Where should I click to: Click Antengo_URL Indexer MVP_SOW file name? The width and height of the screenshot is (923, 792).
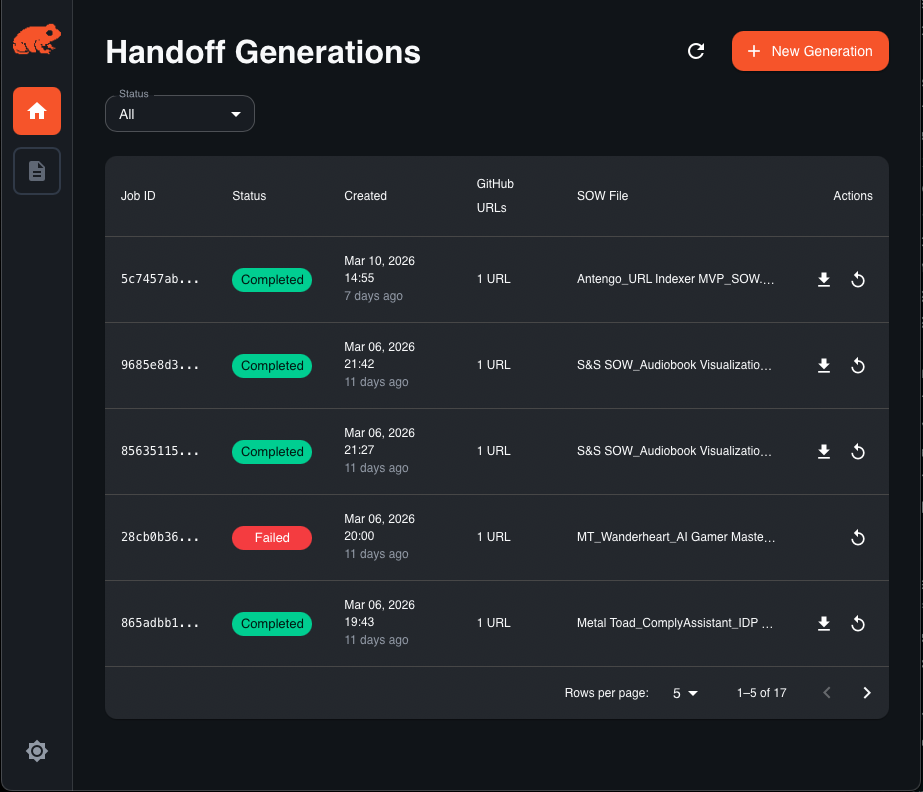pos(675,279)
